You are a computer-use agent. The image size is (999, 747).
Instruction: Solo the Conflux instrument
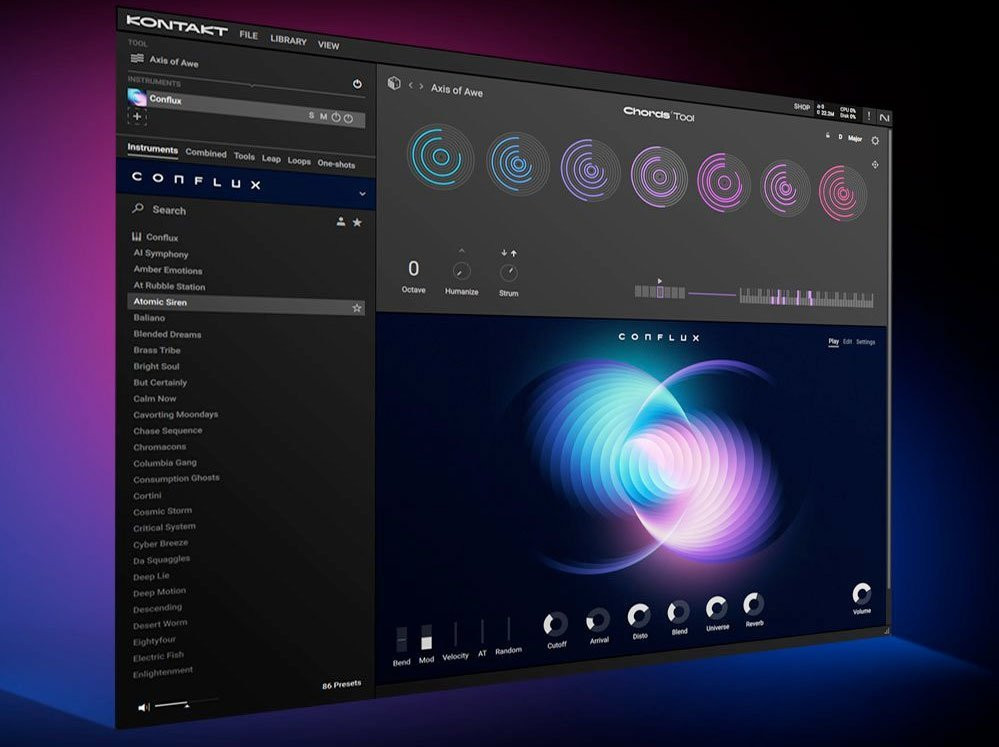311,116
